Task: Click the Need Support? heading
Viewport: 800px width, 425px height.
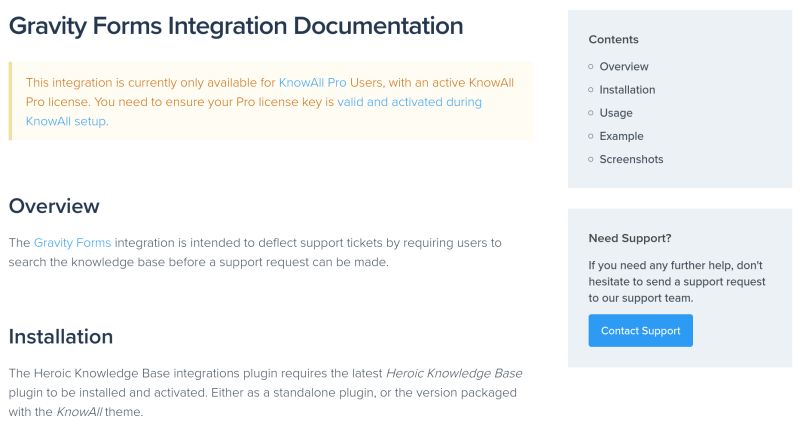Action: coord(630,238)
